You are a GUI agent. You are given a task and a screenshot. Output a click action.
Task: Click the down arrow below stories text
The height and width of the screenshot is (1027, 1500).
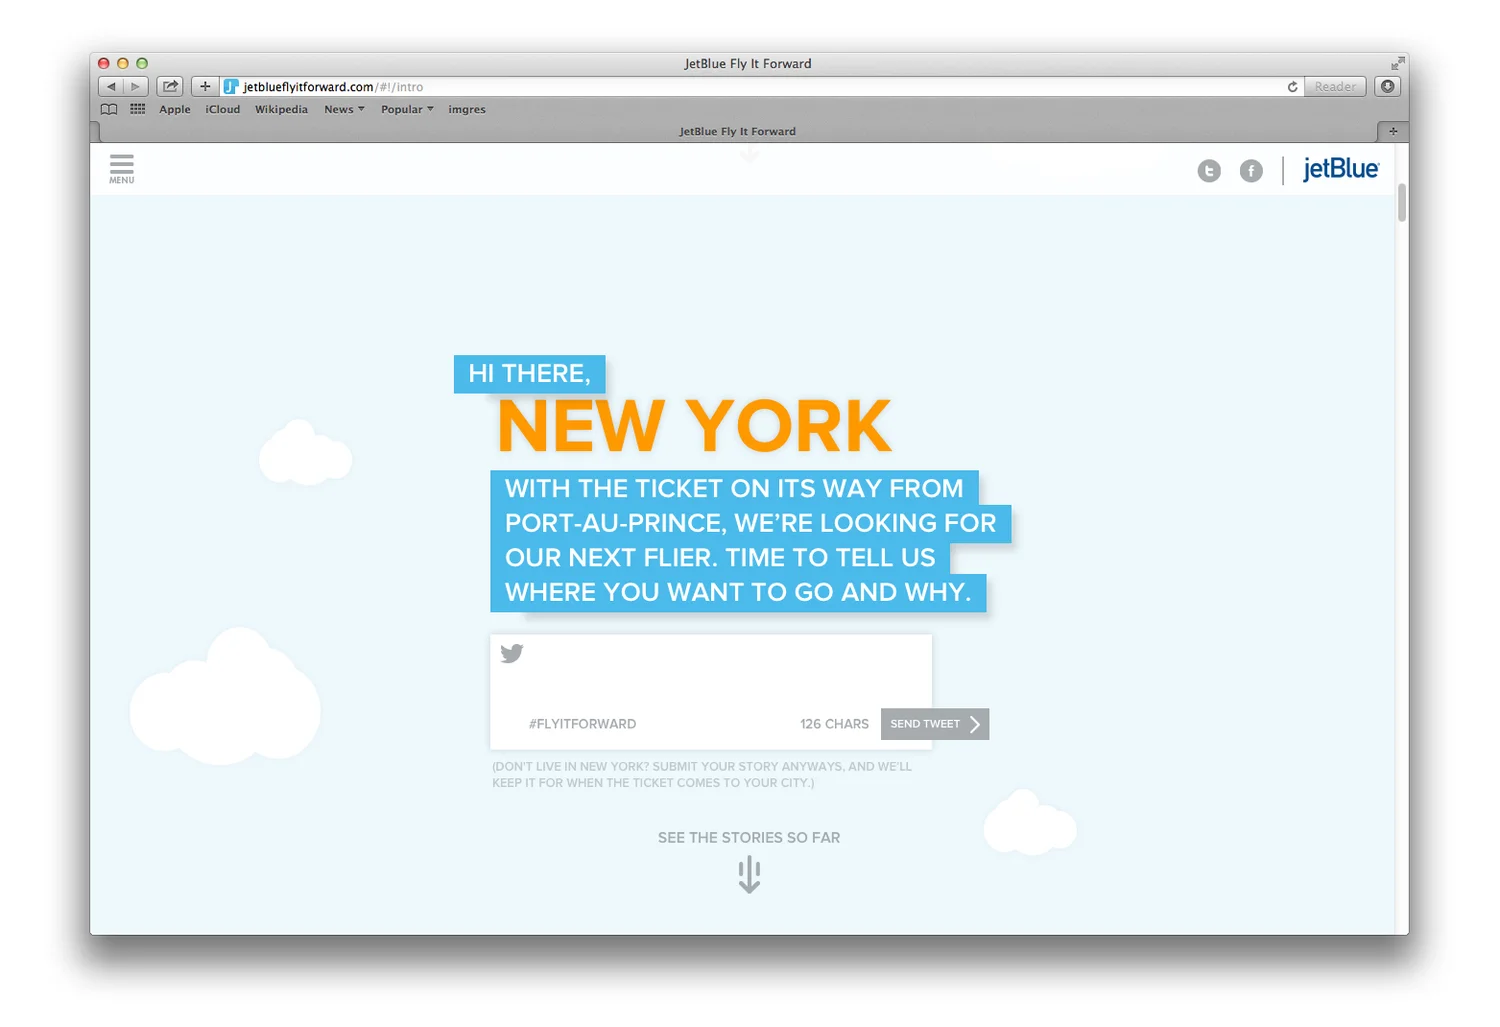click(749, 875)
